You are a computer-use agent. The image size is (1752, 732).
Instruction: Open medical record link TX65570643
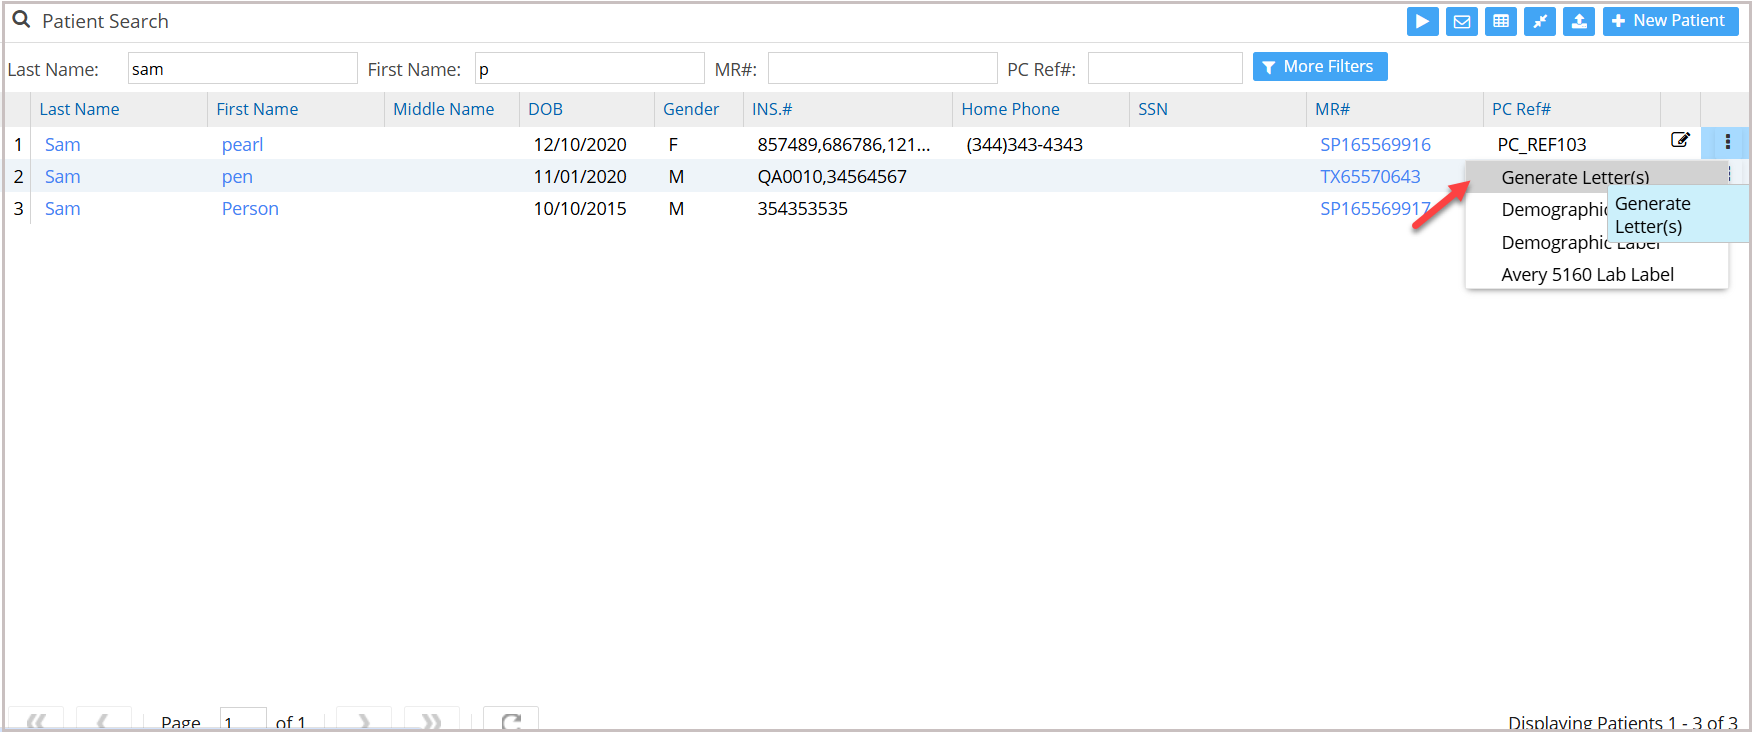pos(1369,177)
